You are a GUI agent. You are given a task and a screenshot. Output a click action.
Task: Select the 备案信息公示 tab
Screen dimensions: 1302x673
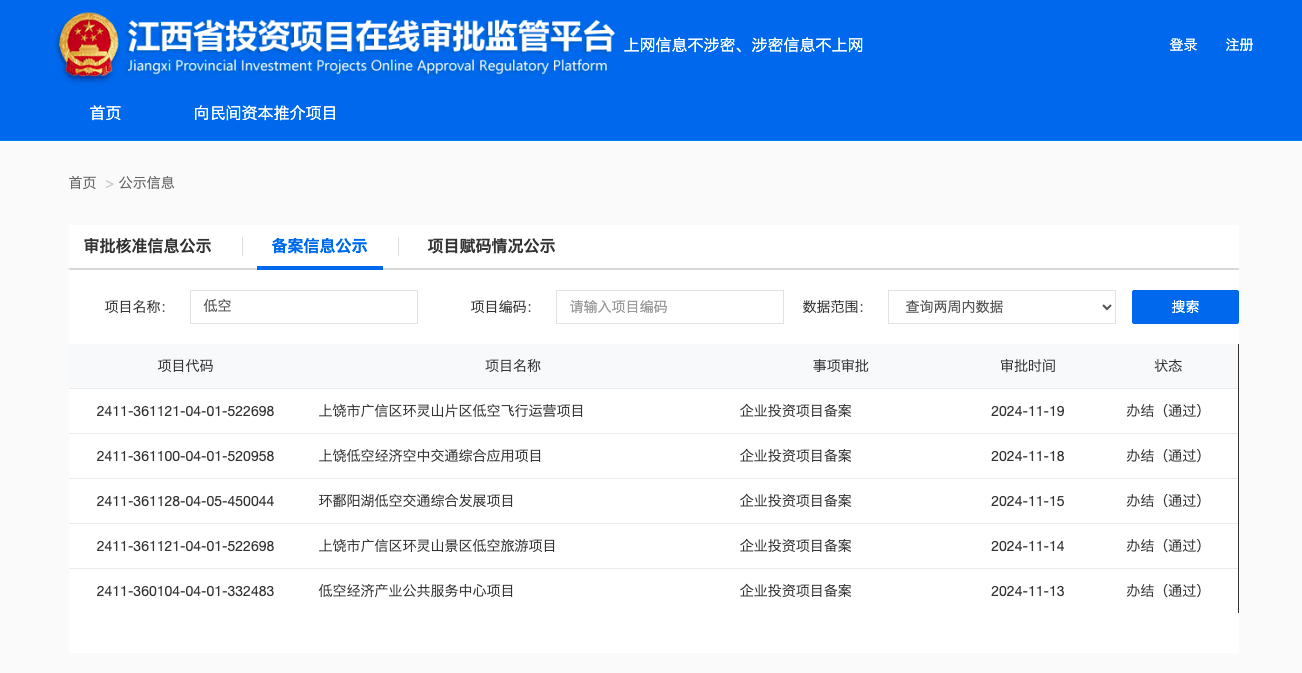click(x=319, y=246)
